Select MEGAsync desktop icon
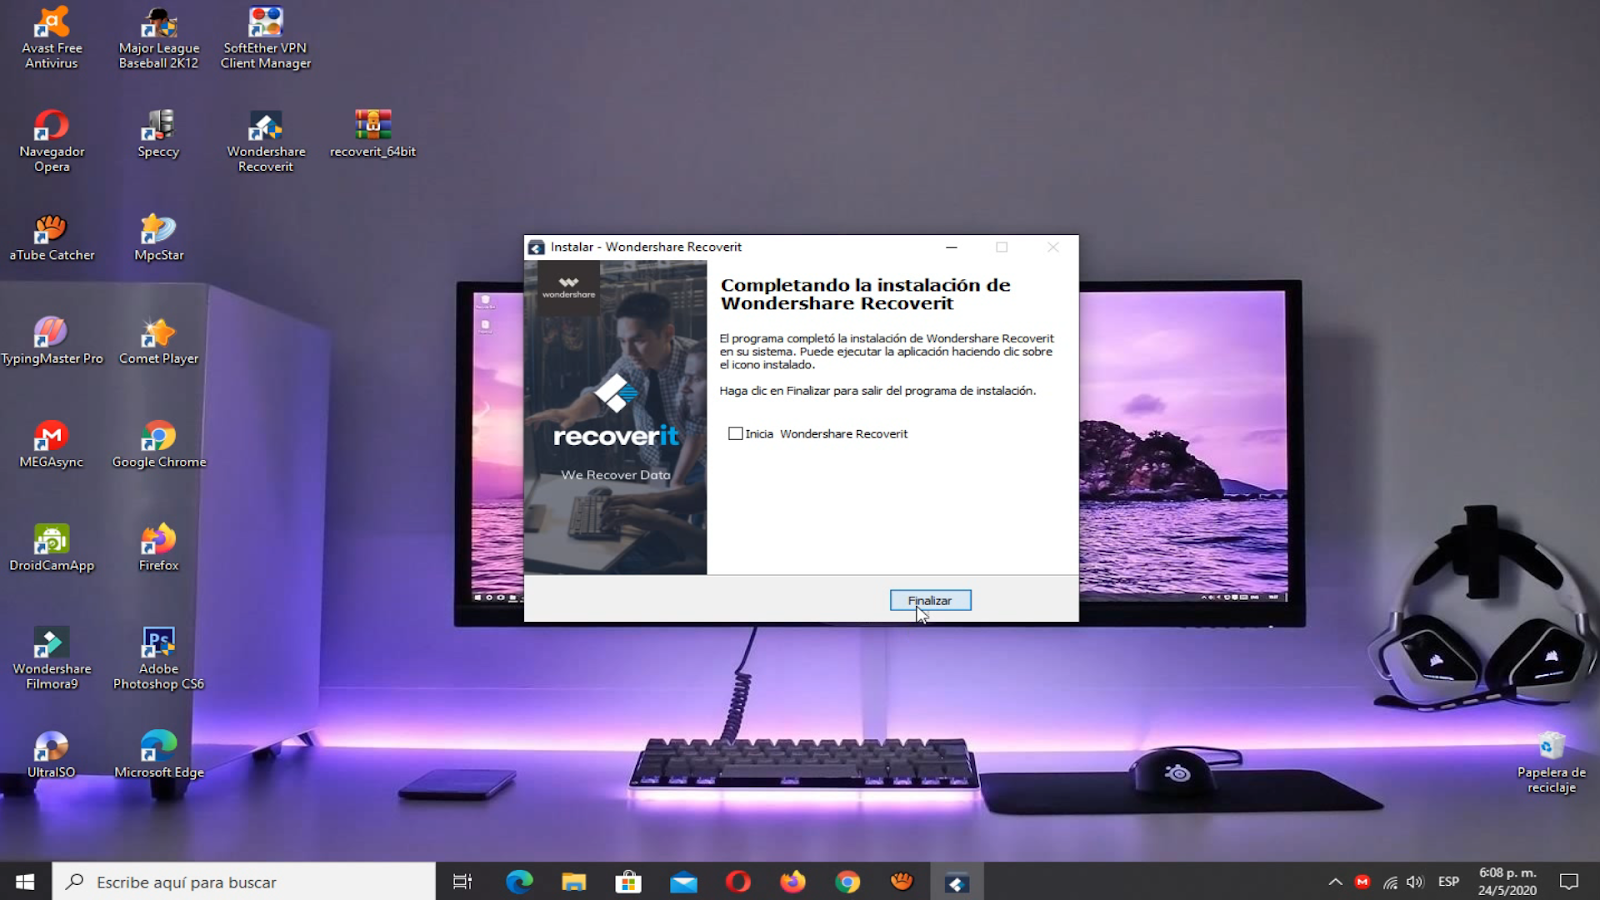Viewport: 1600px width, 900px height. [x=52, y=445]
